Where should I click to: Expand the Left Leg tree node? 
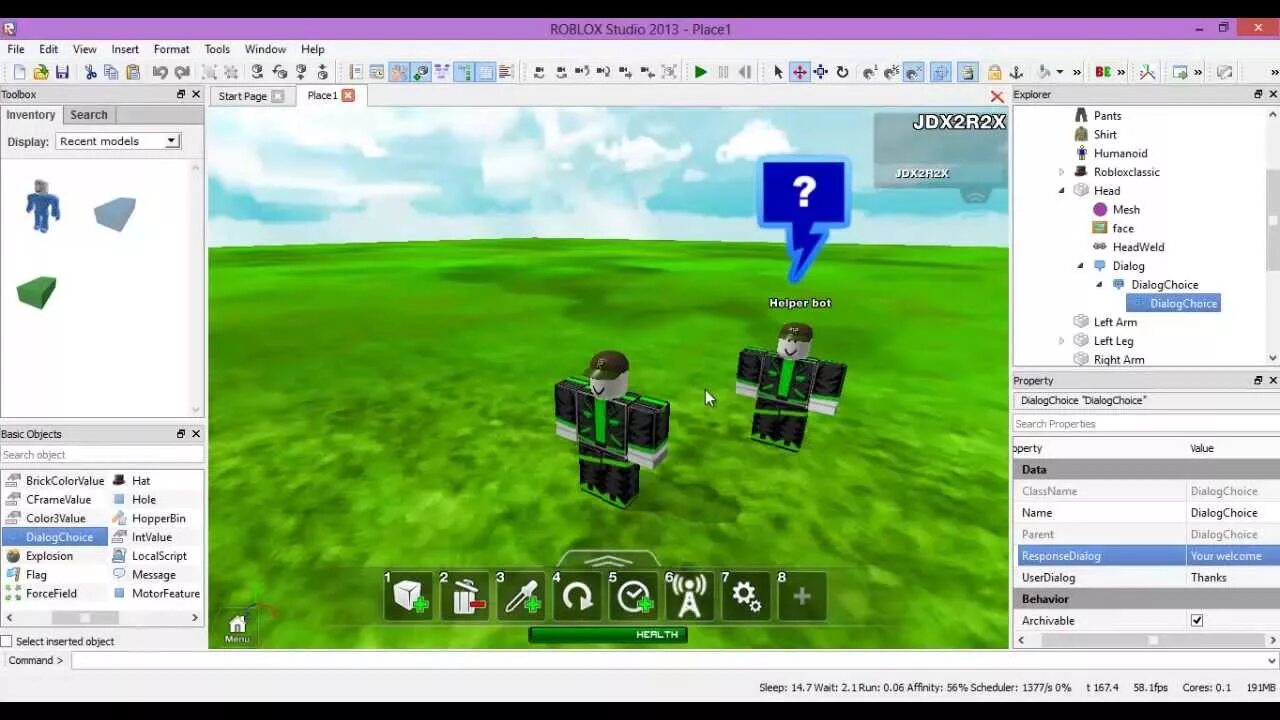point(1062,341)
